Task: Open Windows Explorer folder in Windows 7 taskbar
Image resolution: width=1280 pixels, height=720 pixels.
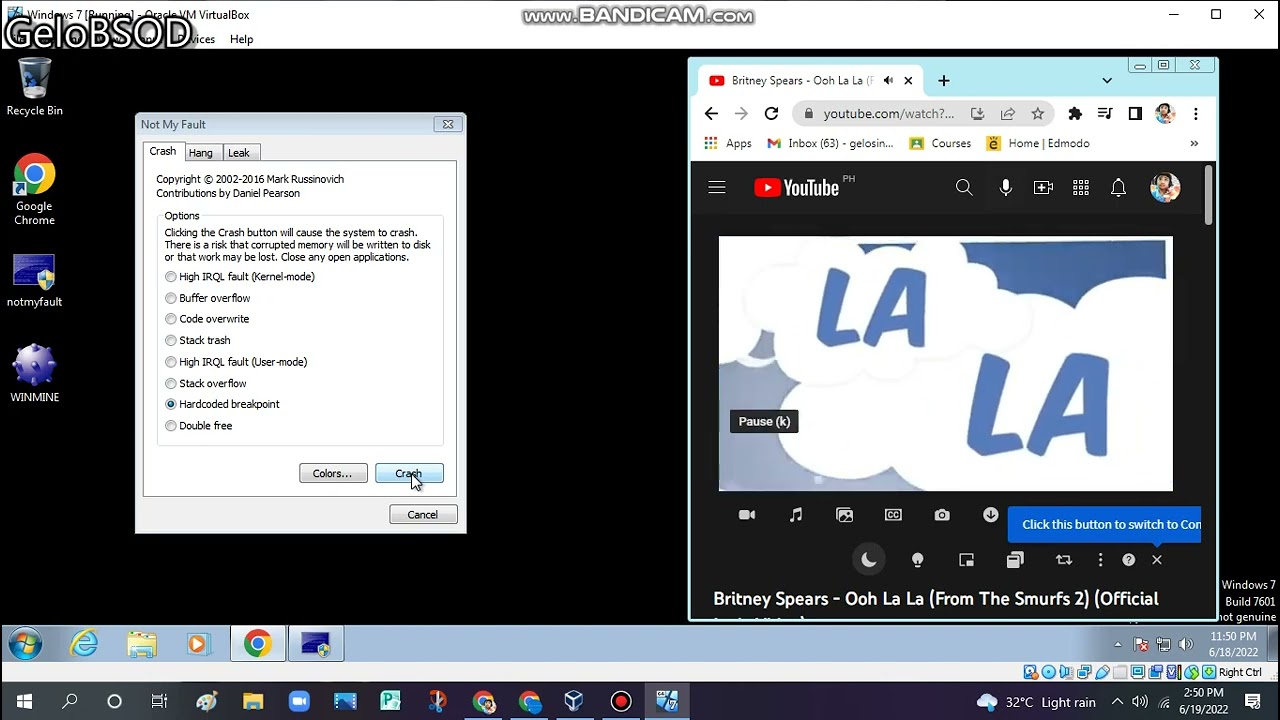Action: click(x=142, y=645)
